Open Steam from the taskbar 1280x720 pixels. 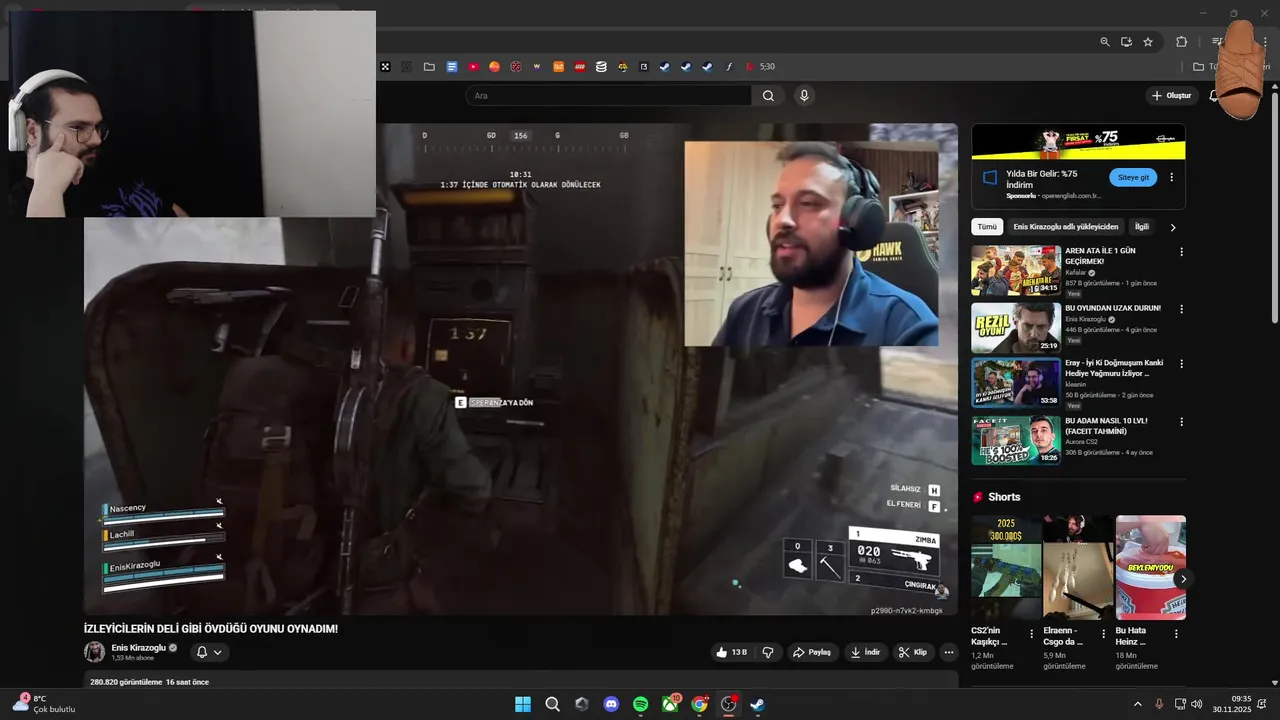[758, 704]
